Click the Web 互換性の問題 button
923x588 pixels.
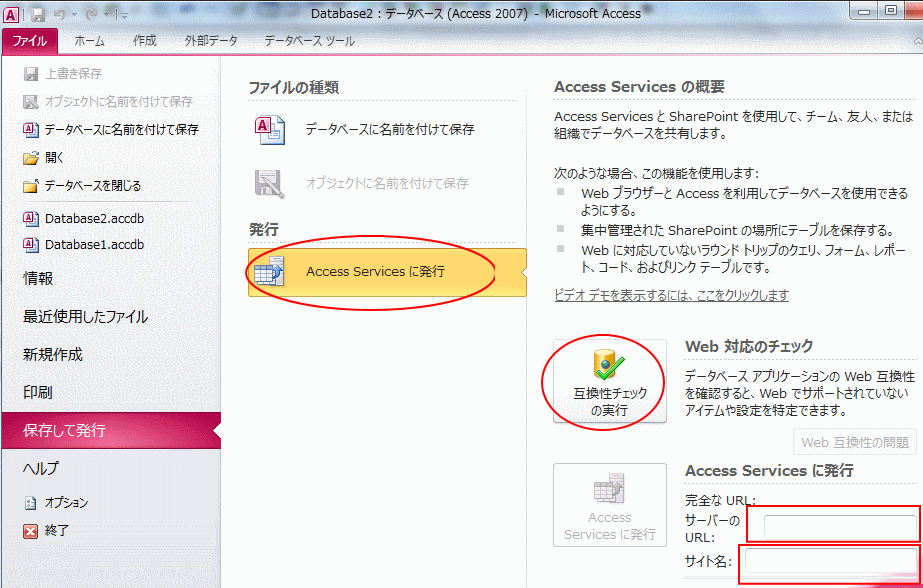[x=855, y=442]
